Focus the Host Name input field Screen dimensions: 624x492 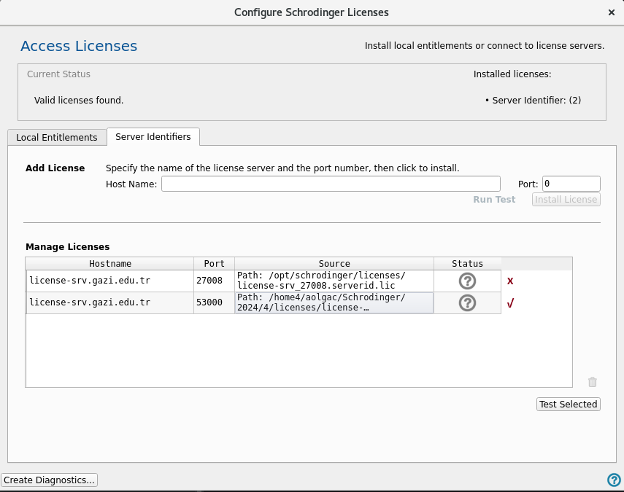point(331,184)
